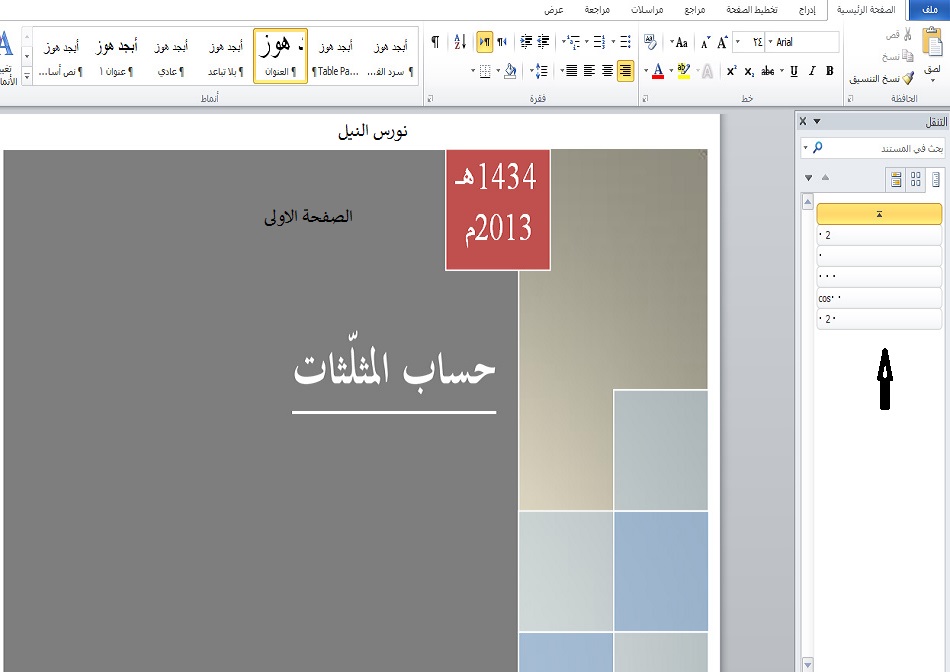950x672 pixels.
Task: Toggle right-to-left text direction
Action: coord(484,42)
